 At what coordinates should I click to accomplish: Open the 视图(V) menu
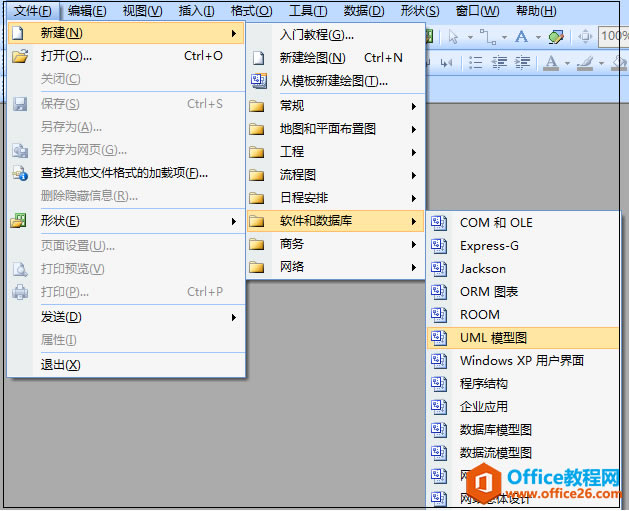pyautogui.click(x=142, y=11)
